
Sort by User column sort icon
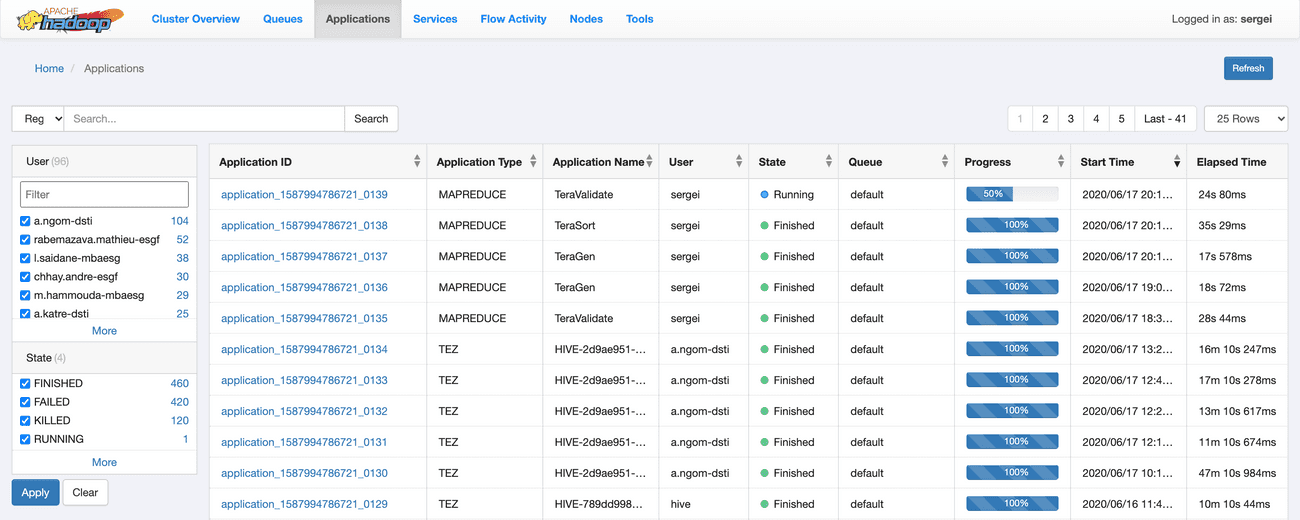pyautogui.click(x=739, y=162)
